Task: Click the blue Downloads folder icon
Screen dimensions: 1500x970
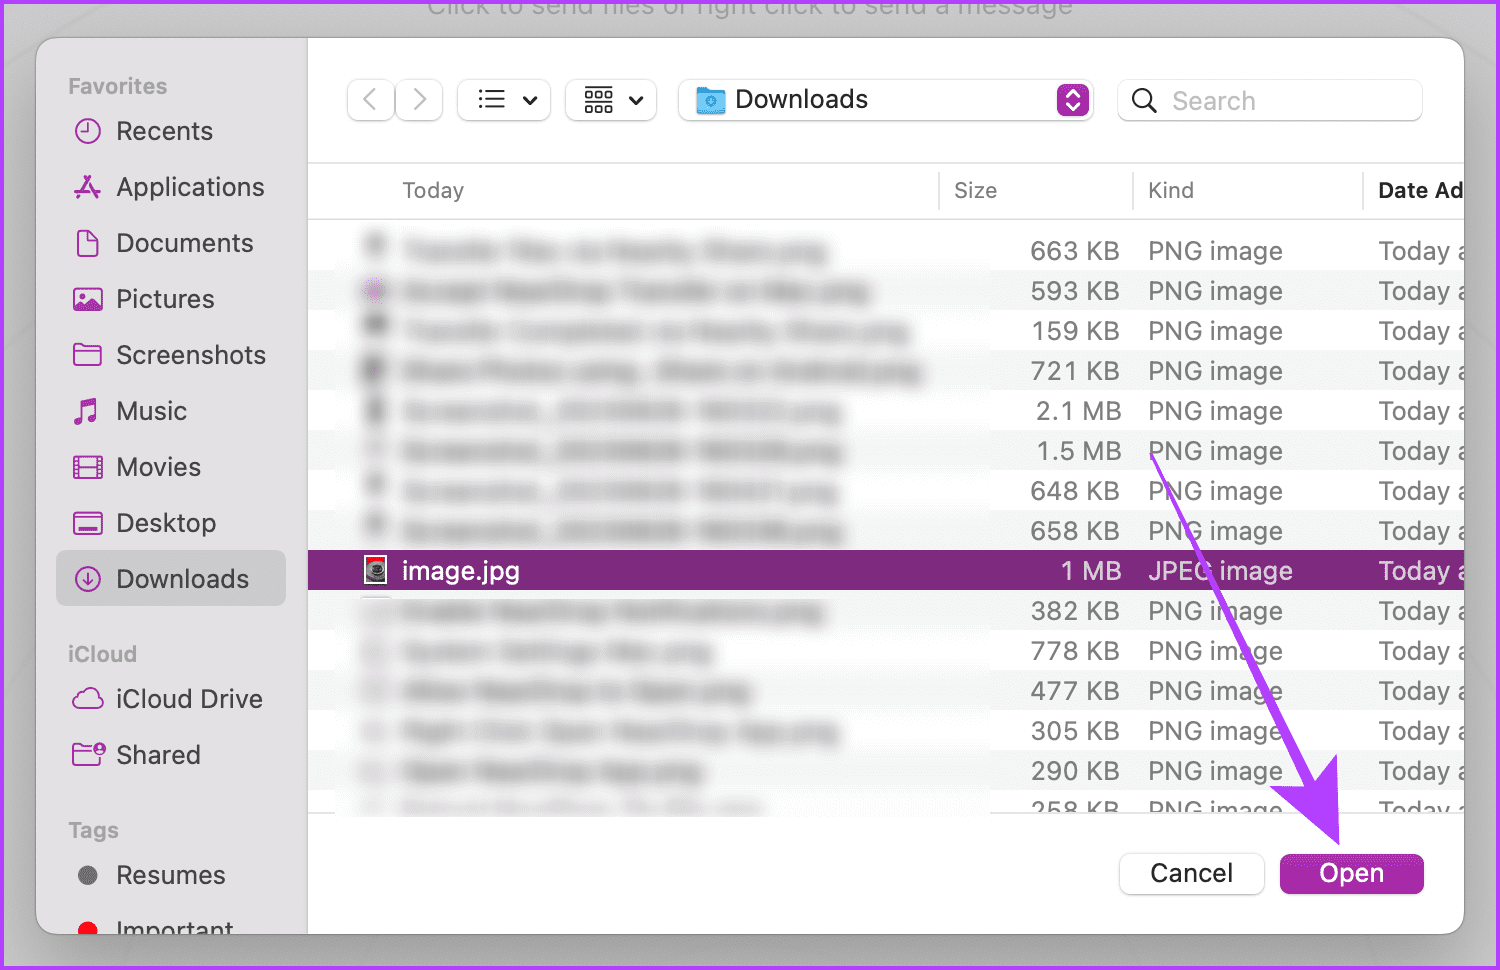Action: 710,100
